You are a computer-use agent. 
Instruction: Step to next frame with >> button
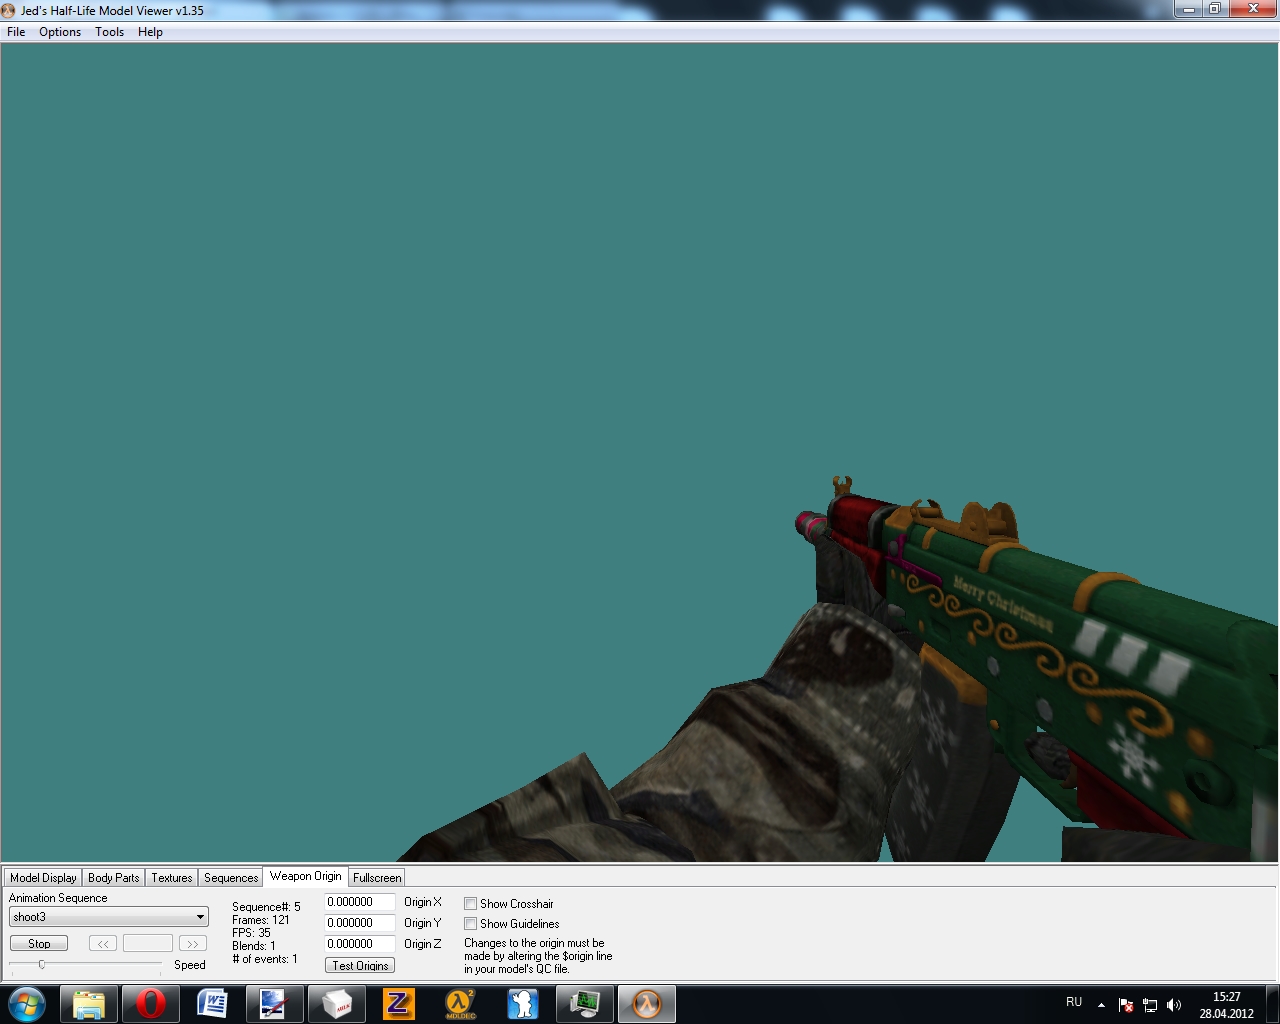(x=193, y=943)
